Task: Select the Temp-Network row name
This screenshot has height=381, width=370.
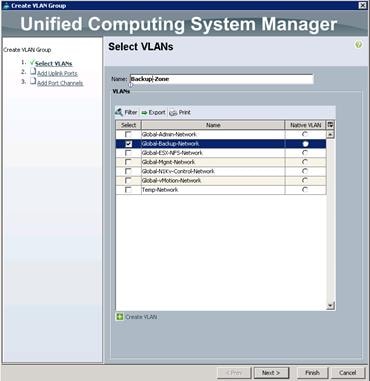Action: [160, 190]
